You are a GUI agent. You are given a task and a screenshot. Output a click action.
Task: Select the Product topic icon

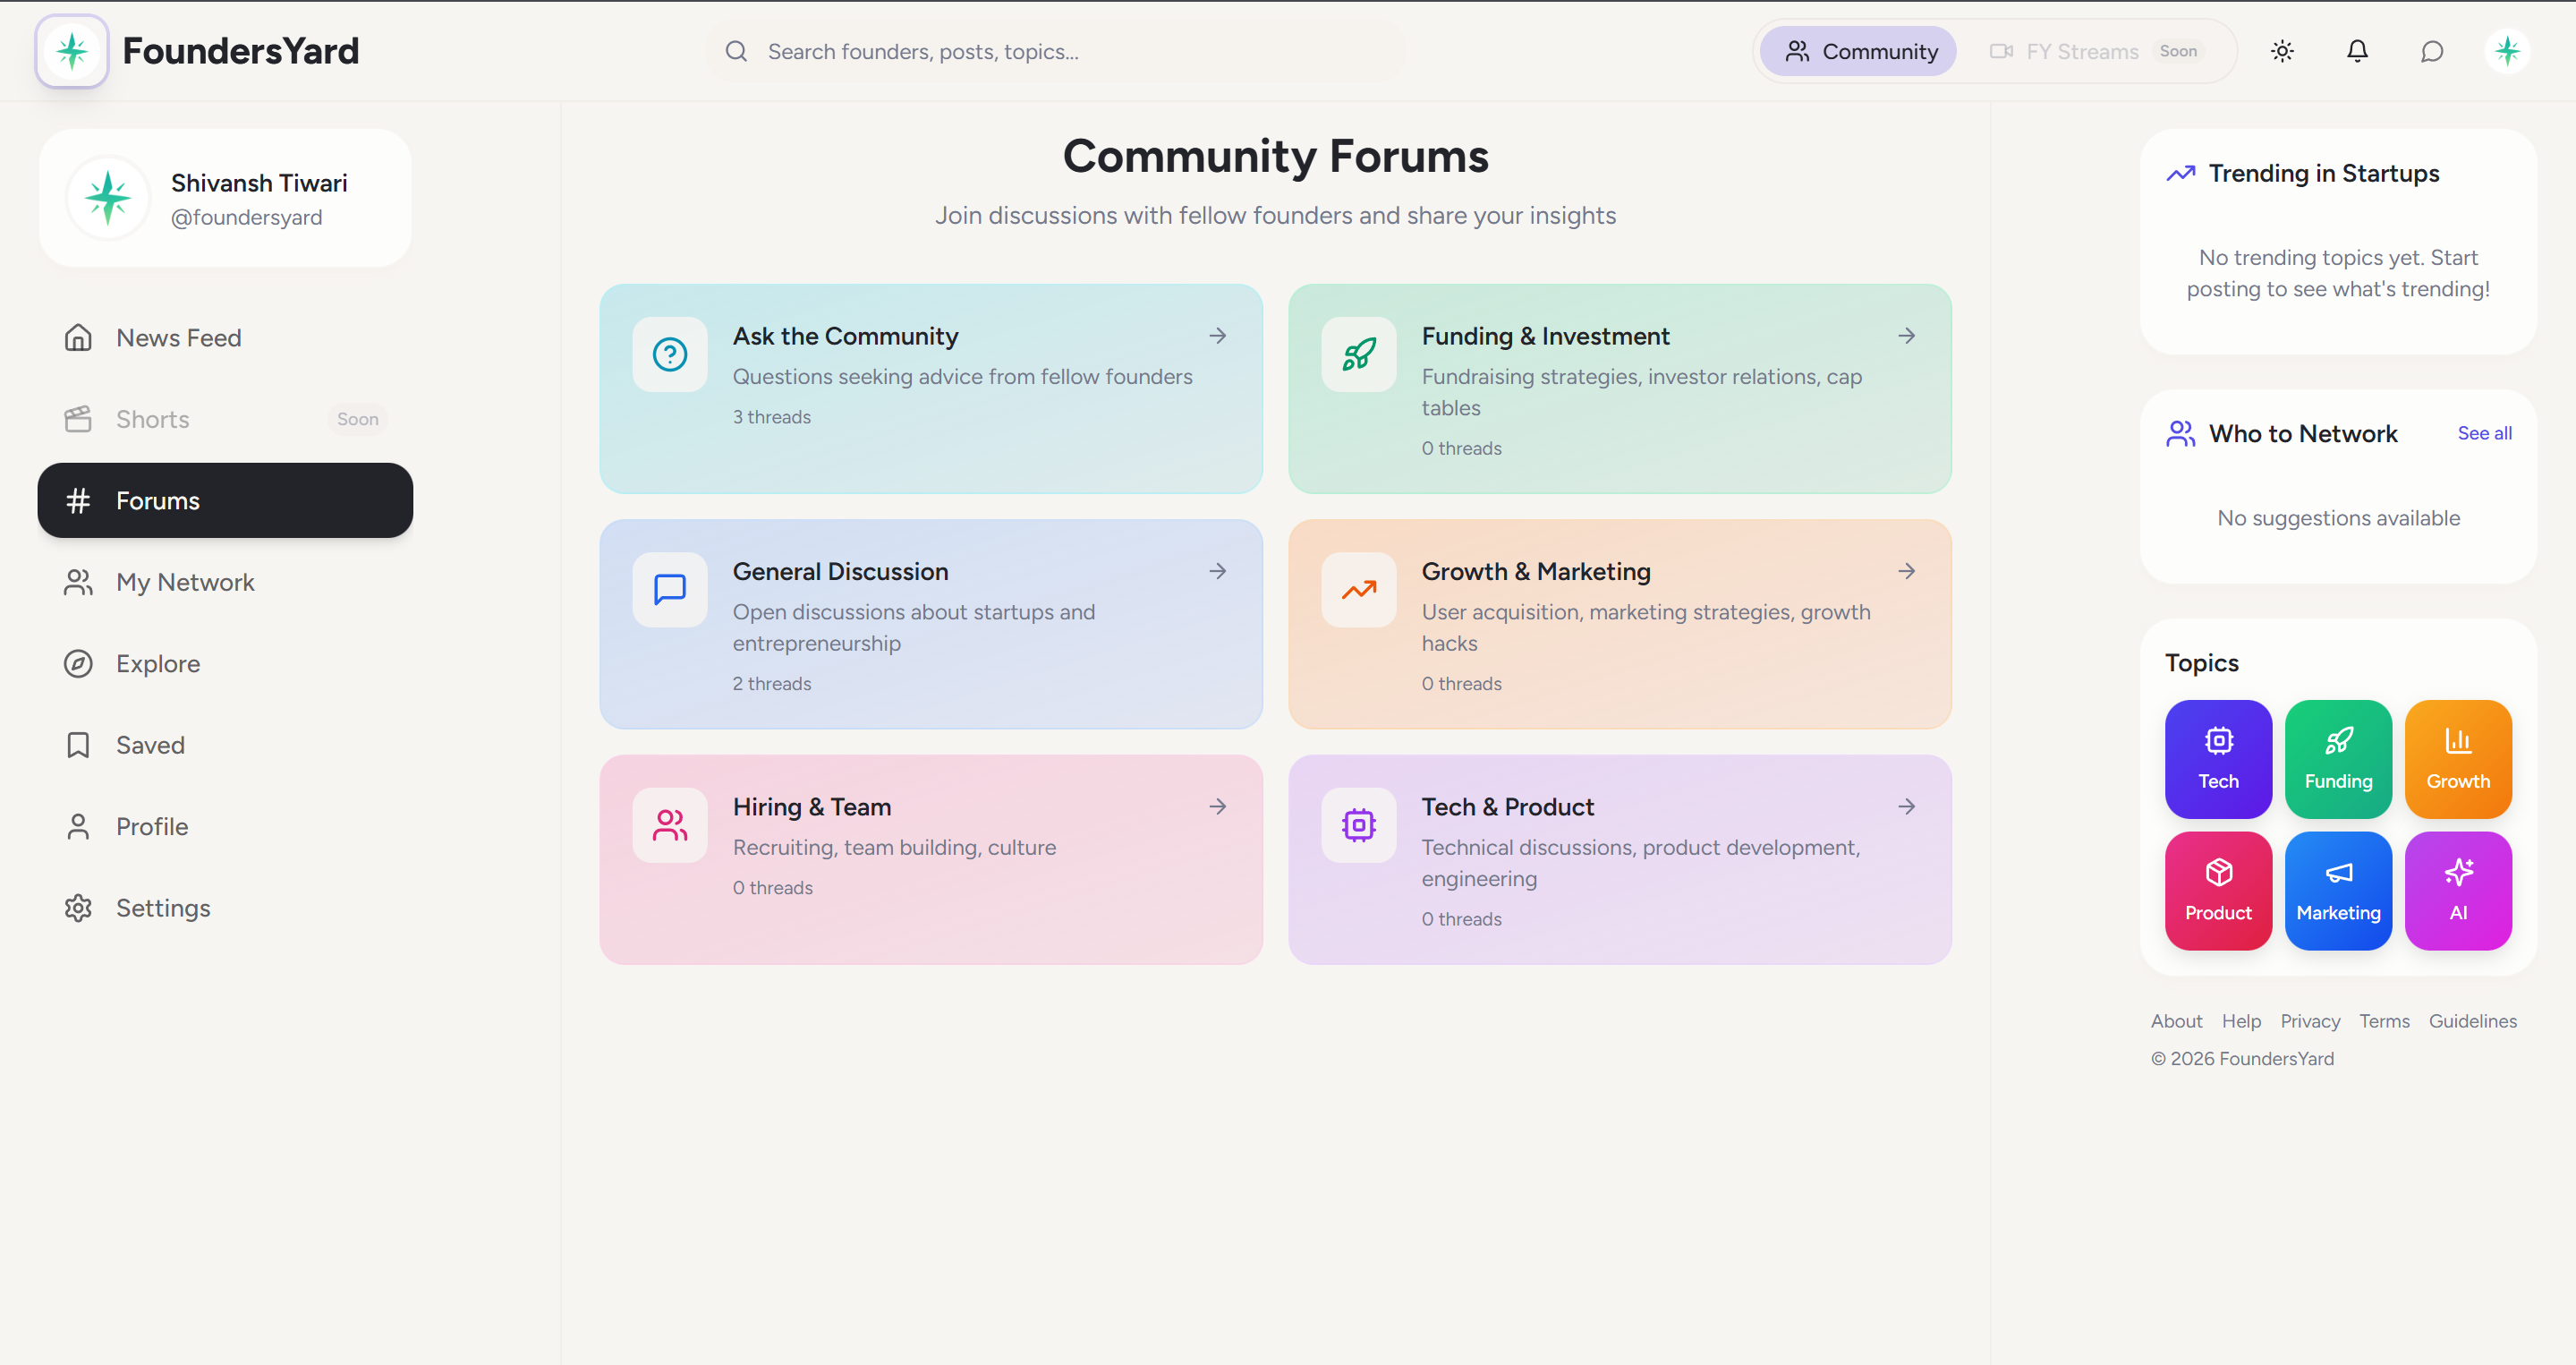[2218, 890]
